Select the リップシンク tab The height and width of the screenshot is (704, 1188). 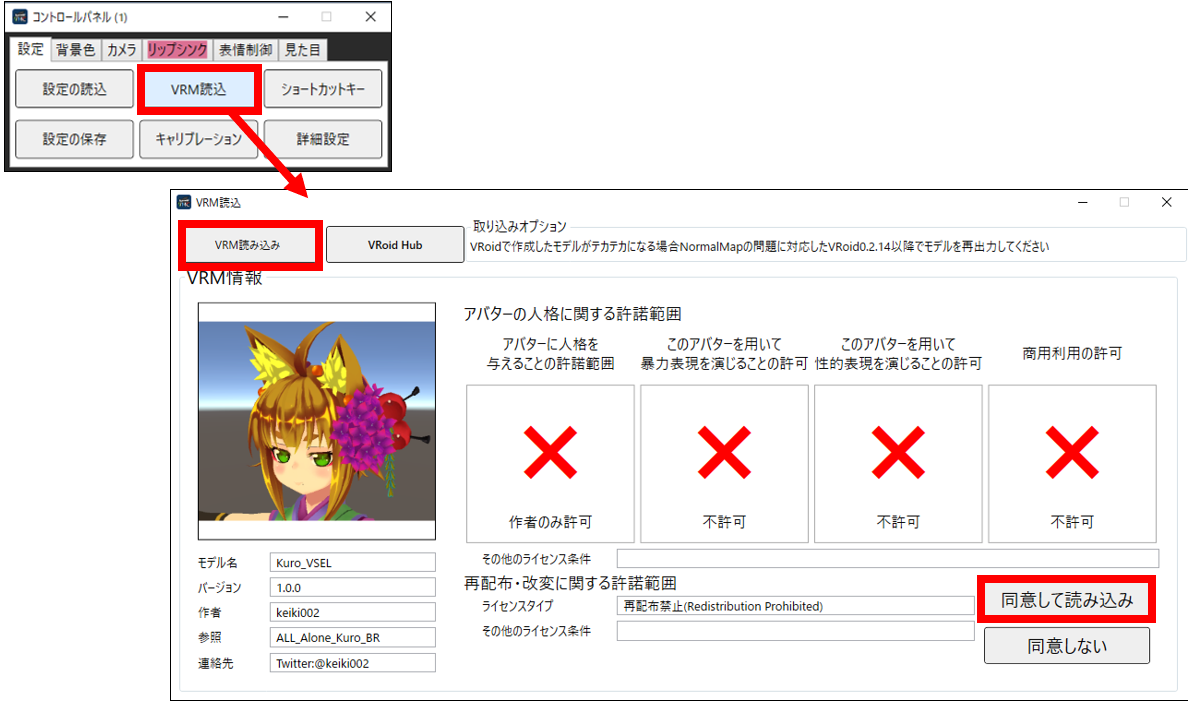(x=177, y=50)
